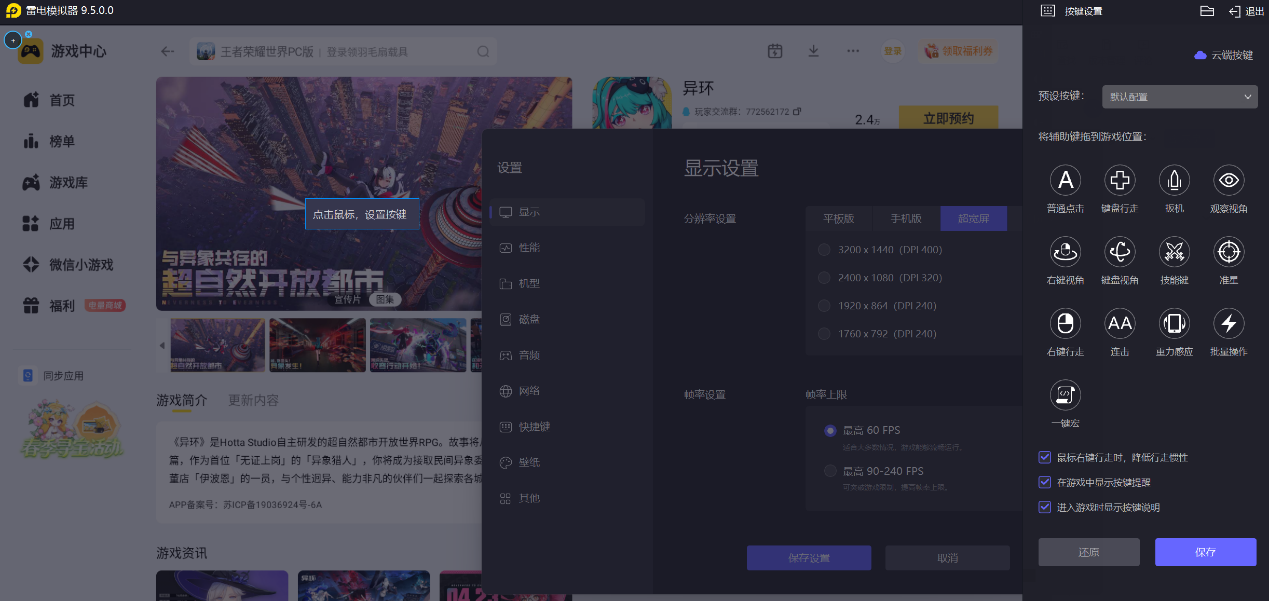The height and width of the screenshot is (601, 1269).
Task: Select the 右键行走 mouse icon
Action: point(1065,323)
